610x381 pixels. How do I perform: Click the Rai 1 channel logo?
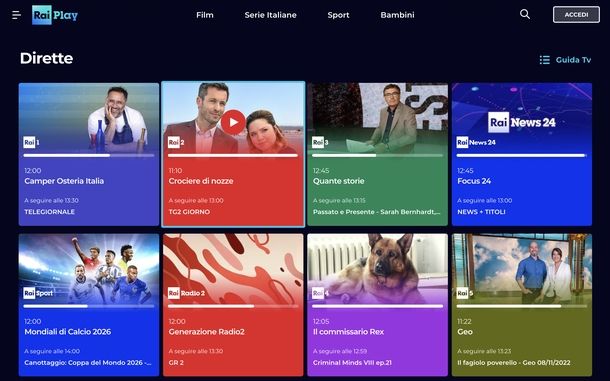[31, 142]
